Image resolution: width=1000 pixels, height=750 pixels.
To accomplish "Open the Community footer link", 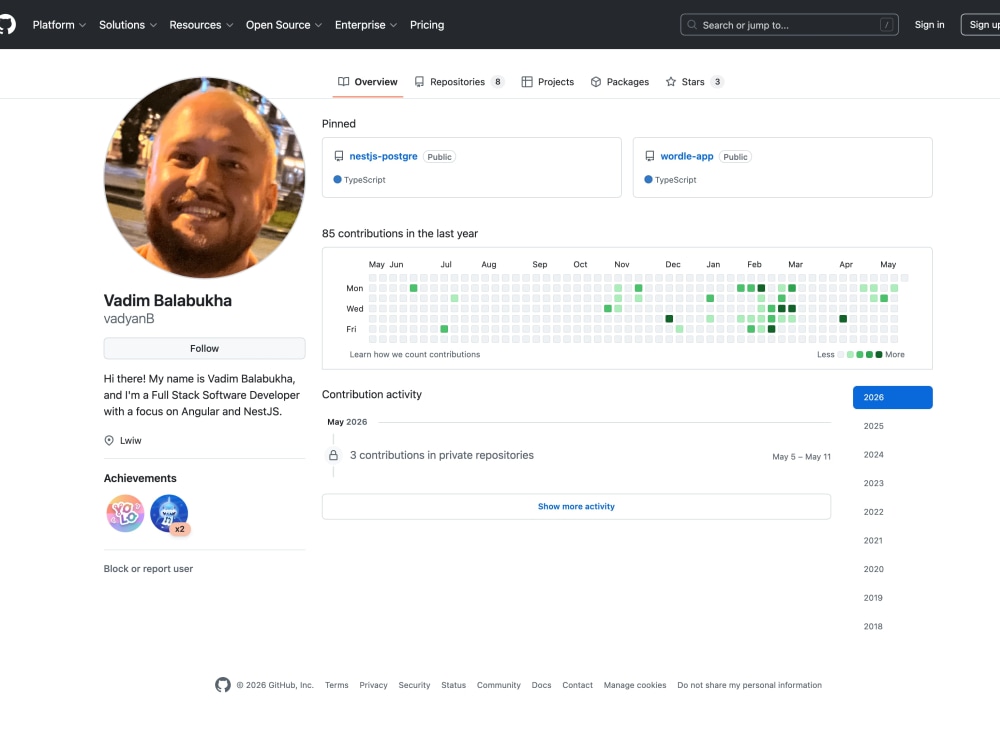I will (499, 685).
